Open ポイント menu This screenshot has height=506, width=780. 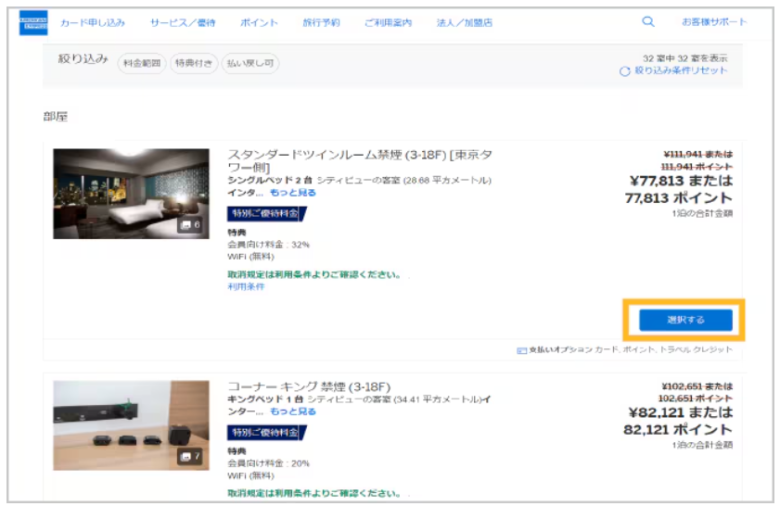[x=259, y=23]
